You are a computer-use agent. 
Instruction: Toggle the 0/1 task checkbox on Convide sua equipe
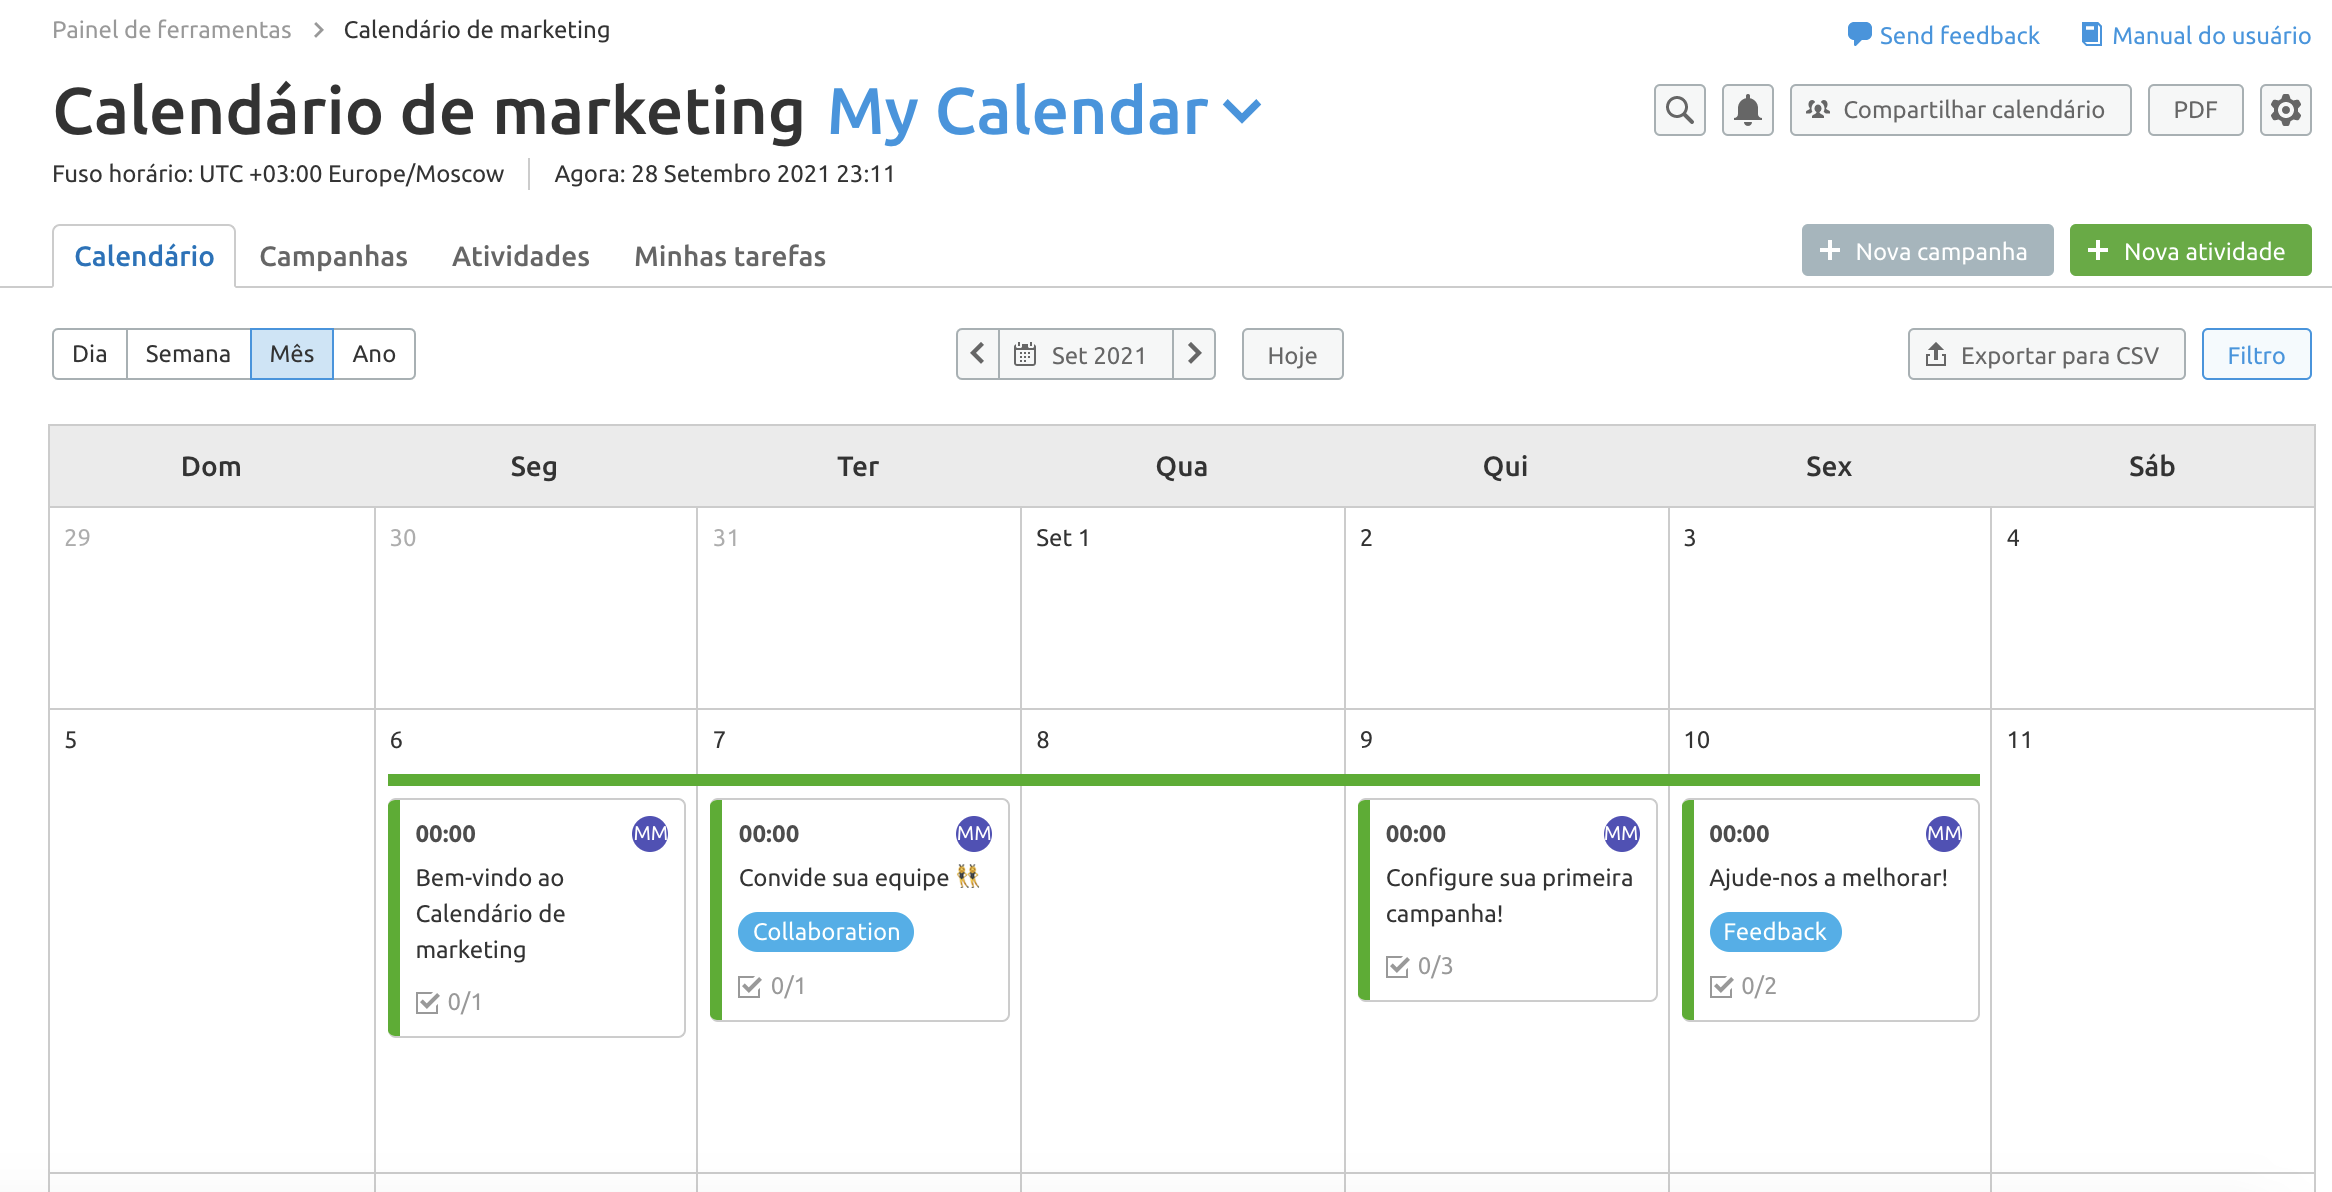point(749,985)
